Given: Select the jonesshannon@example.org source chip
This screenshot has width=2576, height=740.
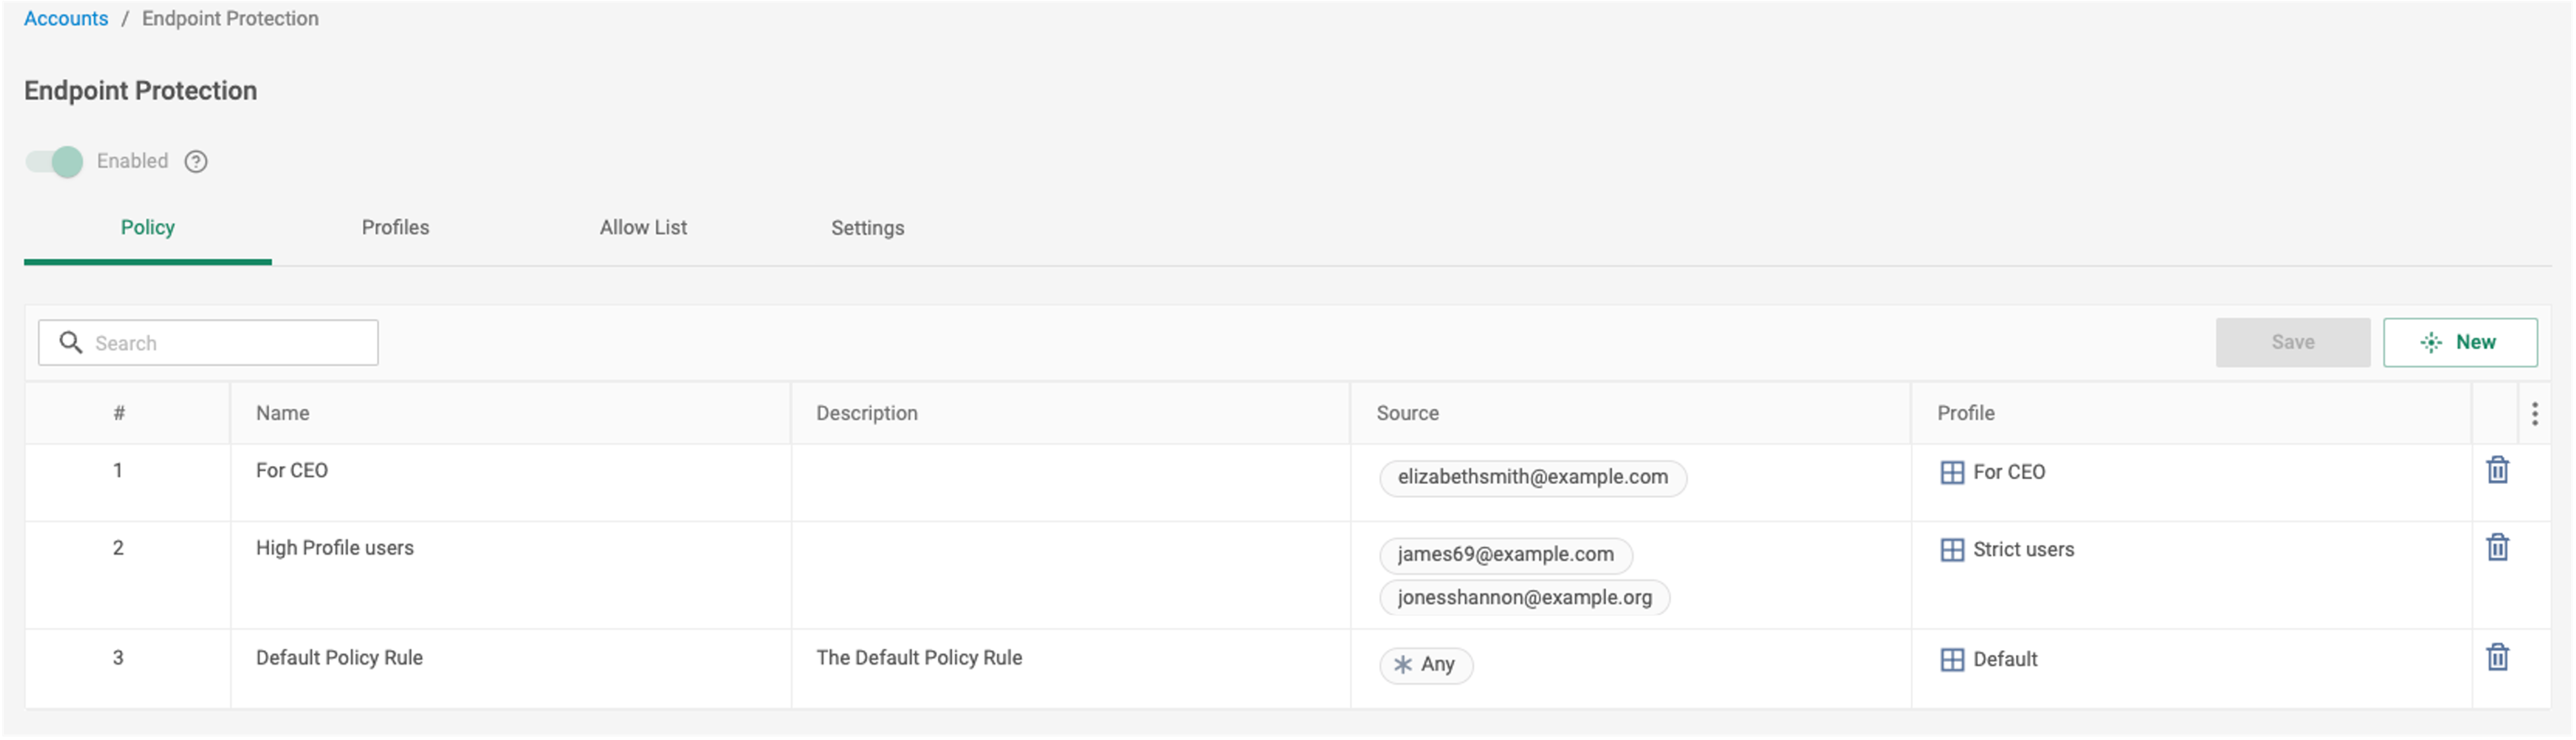Looking at the screenshot, I should (1524, 598).
